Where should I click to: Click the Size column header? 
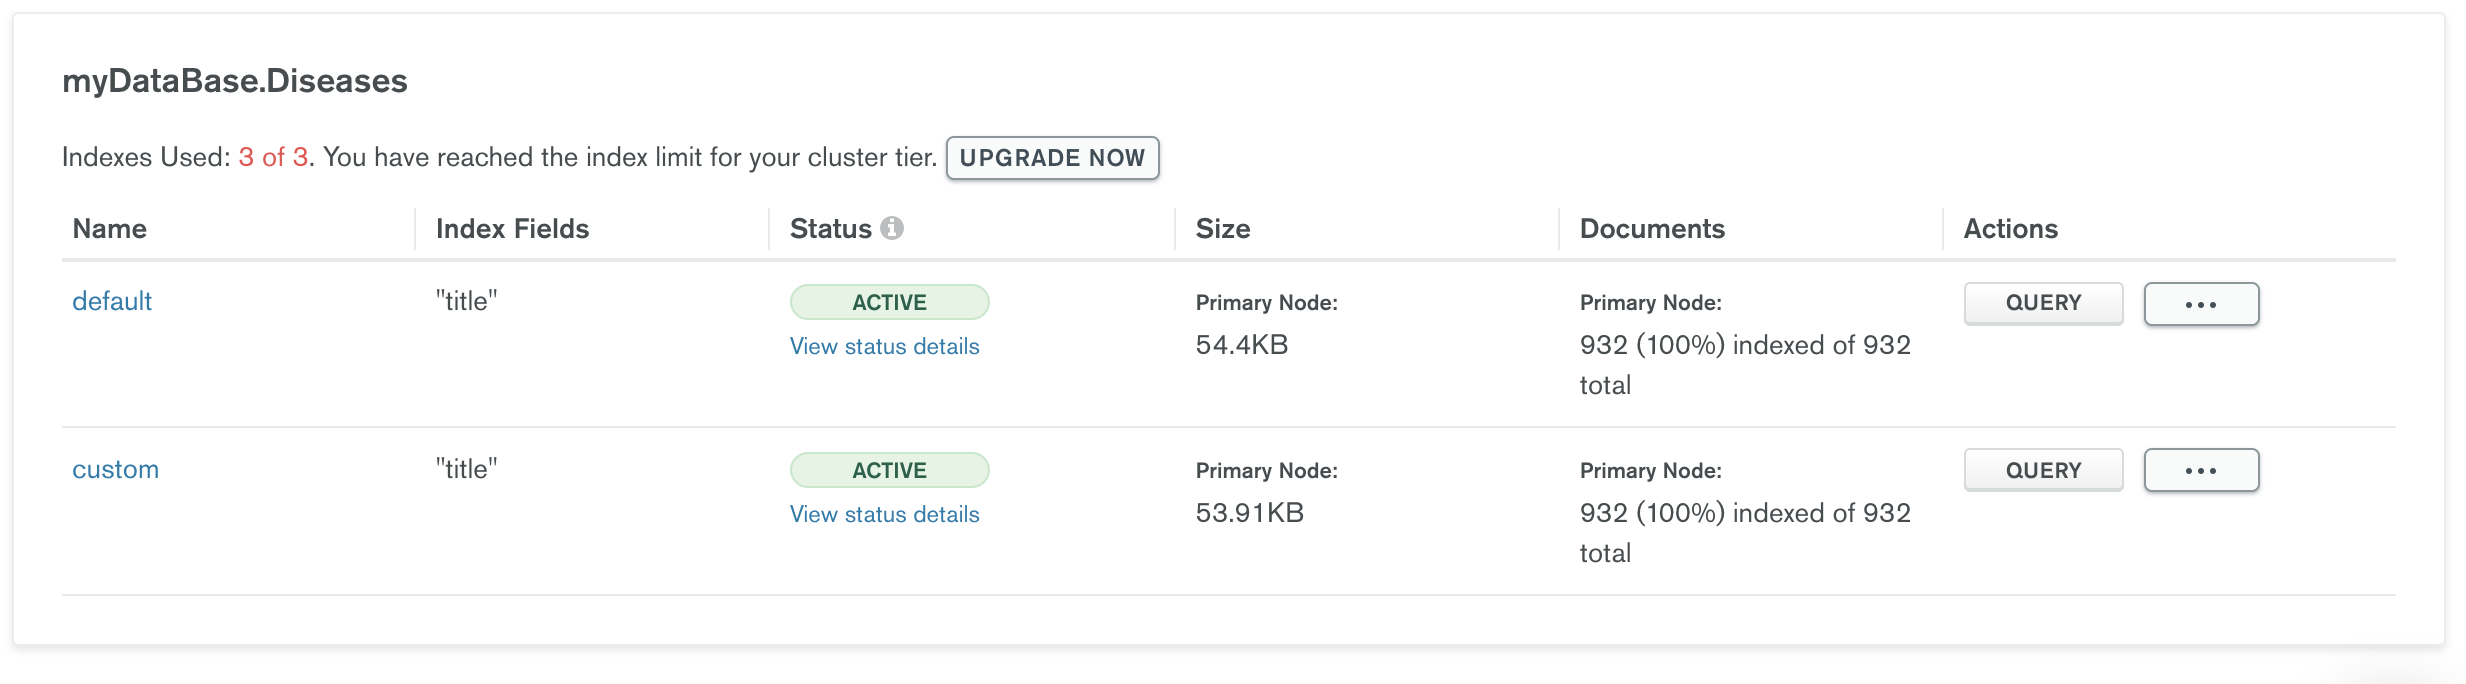tap(1222, 229)
